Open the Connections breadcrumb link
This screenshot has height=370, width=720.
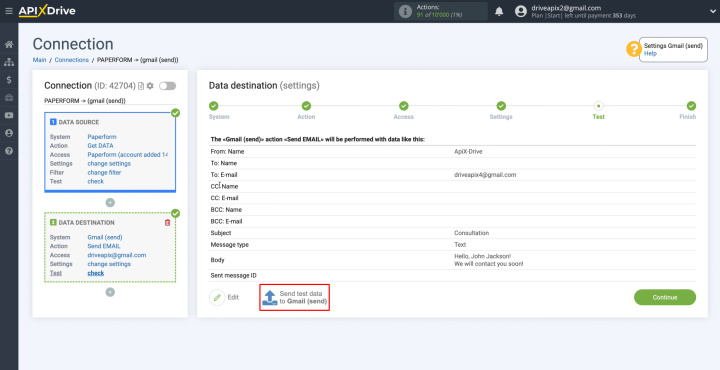(72, 60)
